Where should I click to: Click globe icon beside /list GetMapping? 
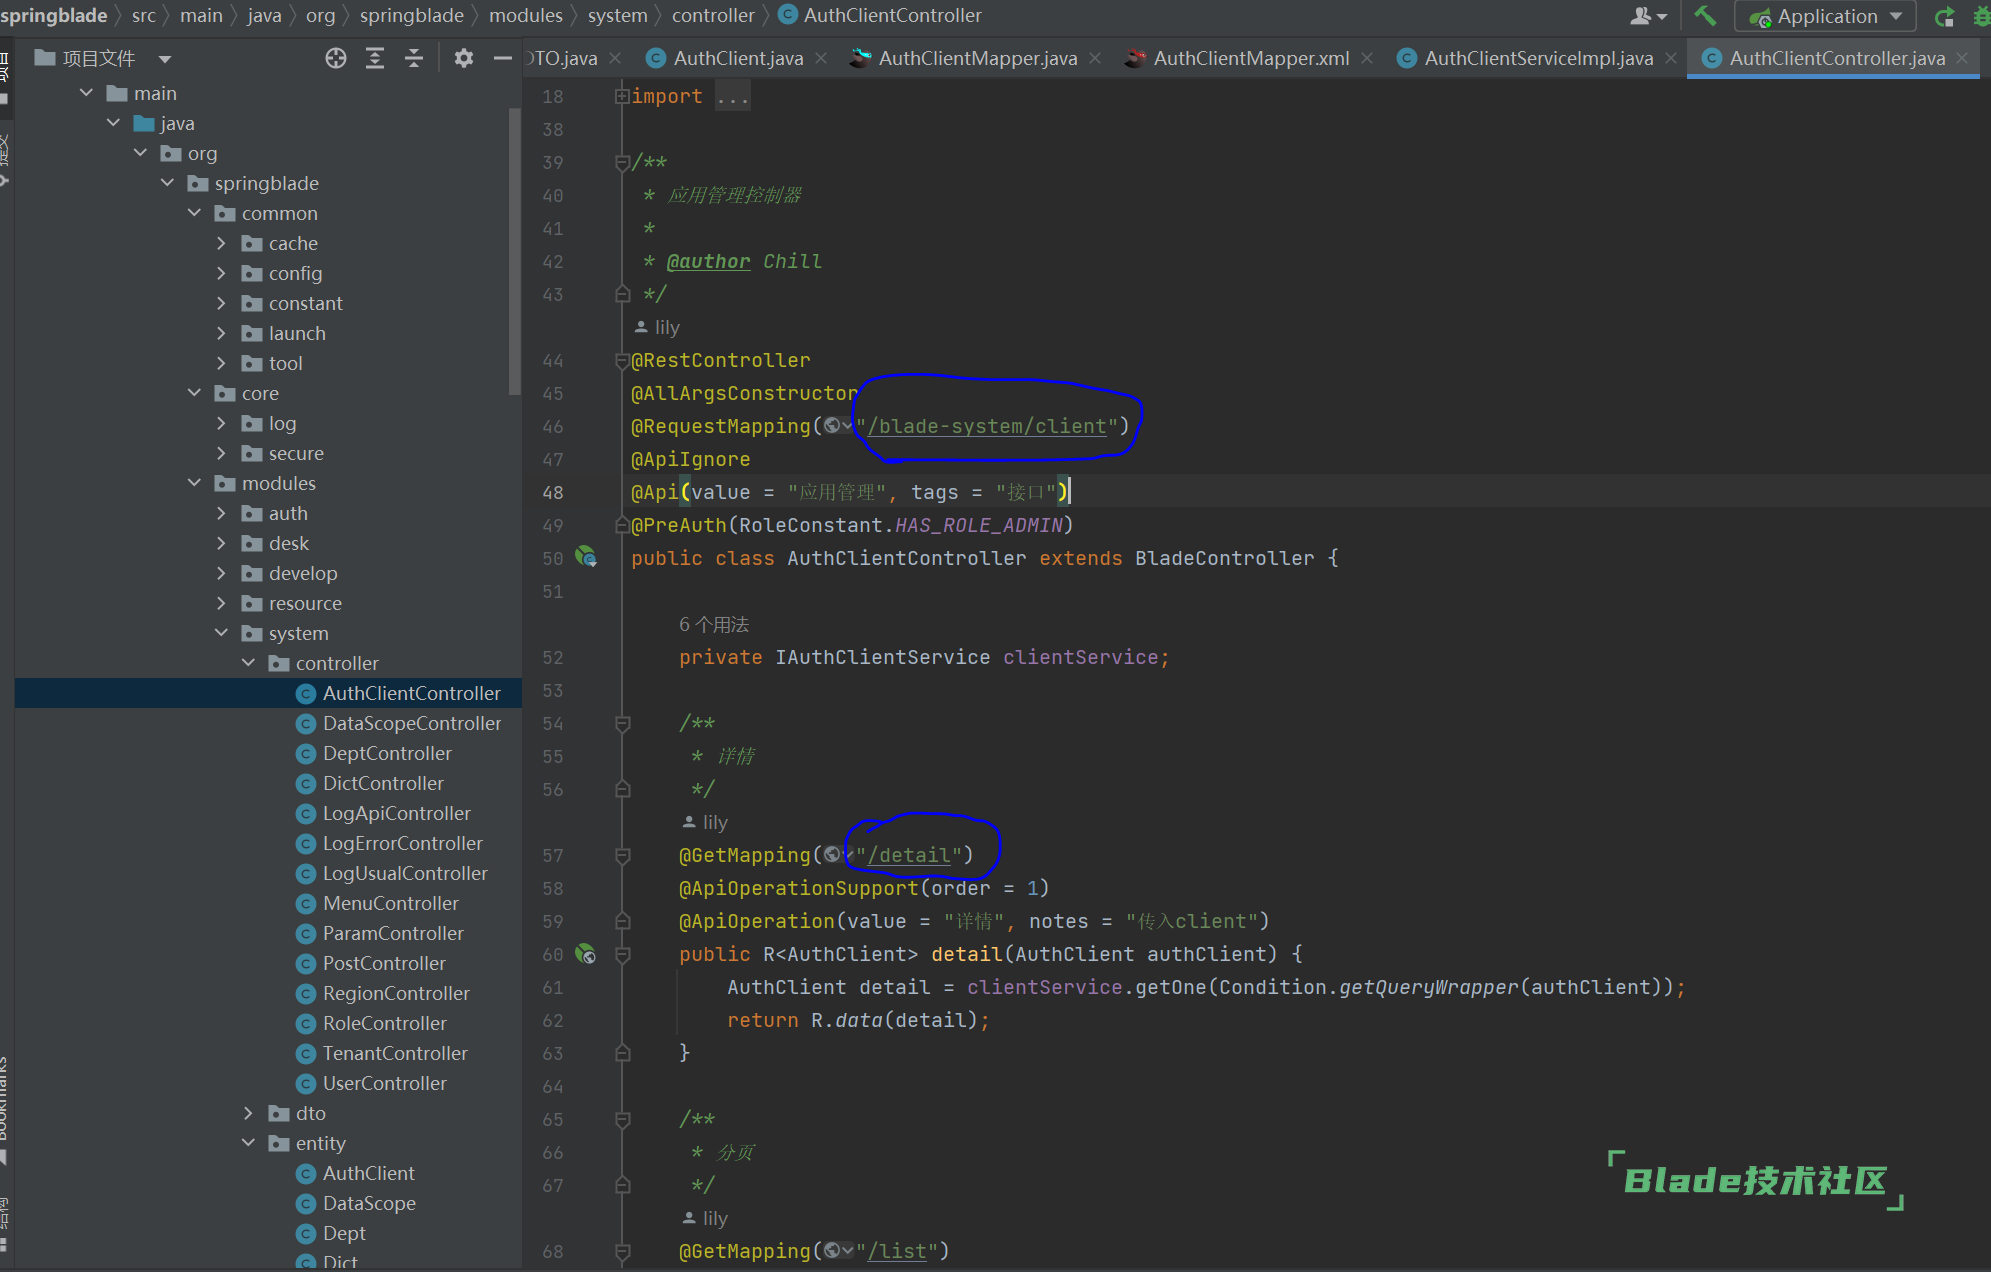pos(832,1251)
